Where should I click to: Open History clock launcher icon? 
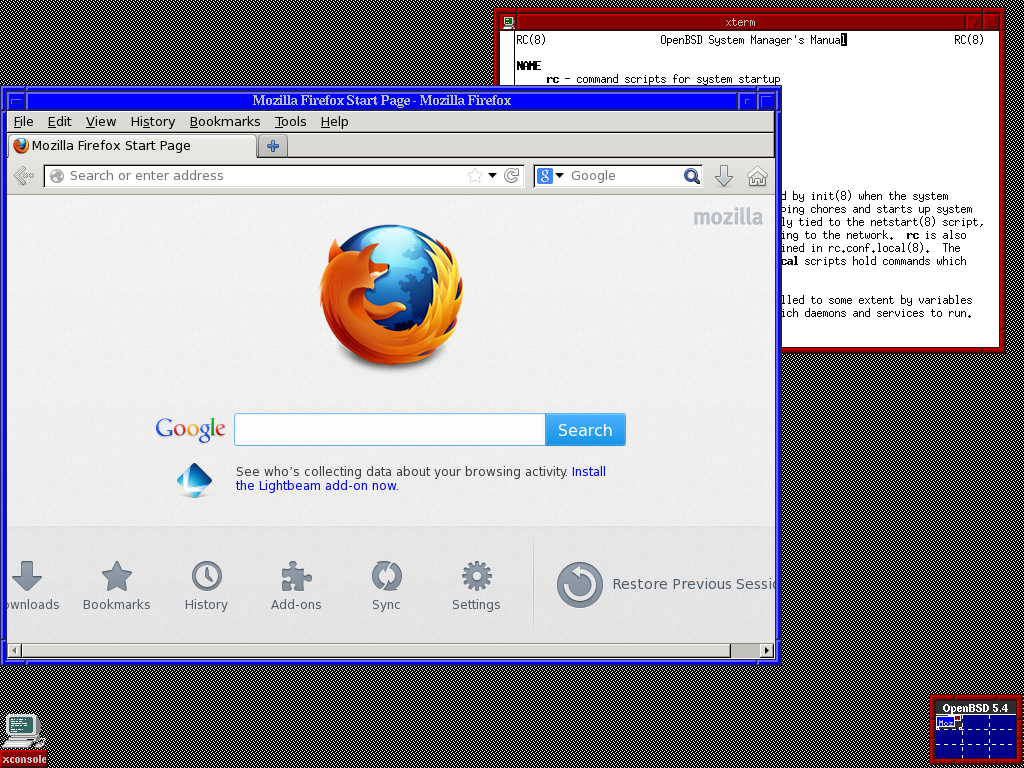tap(206, 586)
